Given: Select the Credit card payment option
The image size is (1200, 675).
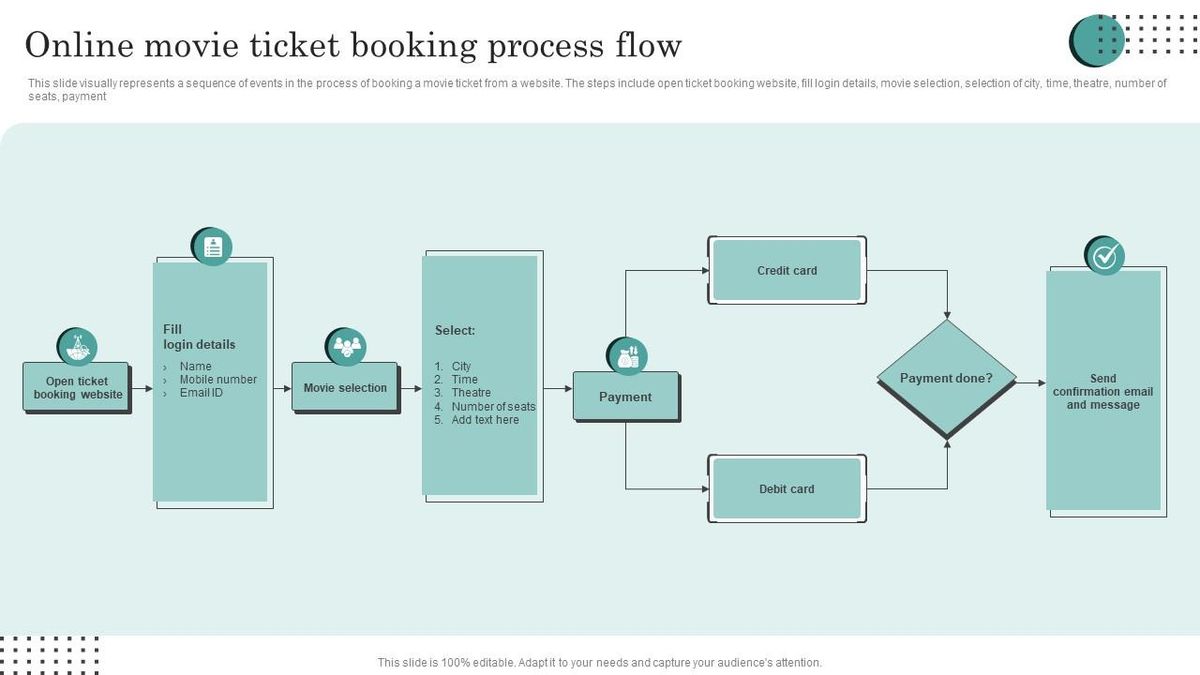Looking at the screenshot, I should tap(787, 270).
